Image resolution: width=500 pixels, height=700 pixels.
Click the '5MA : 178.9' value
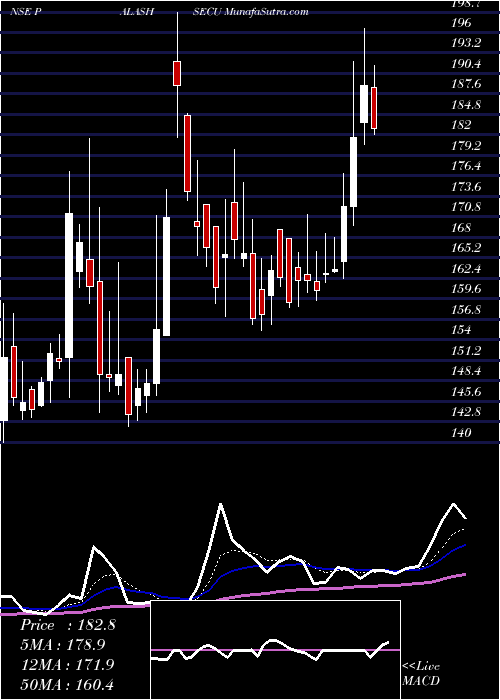(62, 644)
